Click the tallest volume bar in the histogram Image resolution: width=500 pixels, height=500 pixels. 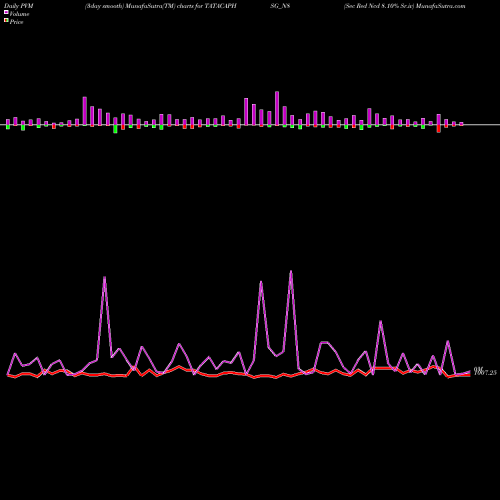[x=277, y=108]
